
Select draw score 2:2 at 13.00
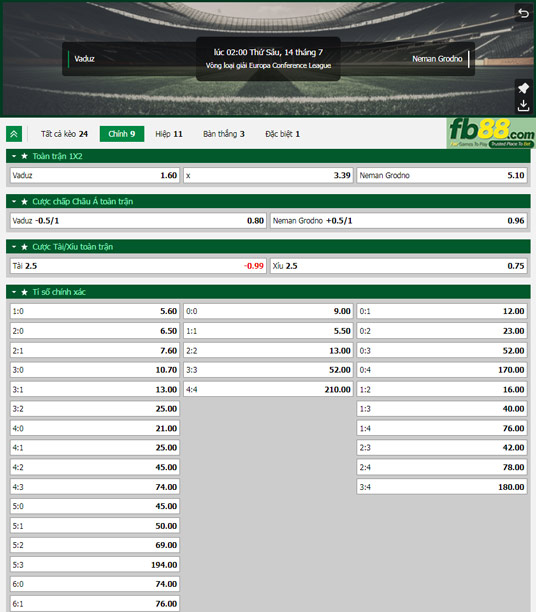[x=268, y=350]
